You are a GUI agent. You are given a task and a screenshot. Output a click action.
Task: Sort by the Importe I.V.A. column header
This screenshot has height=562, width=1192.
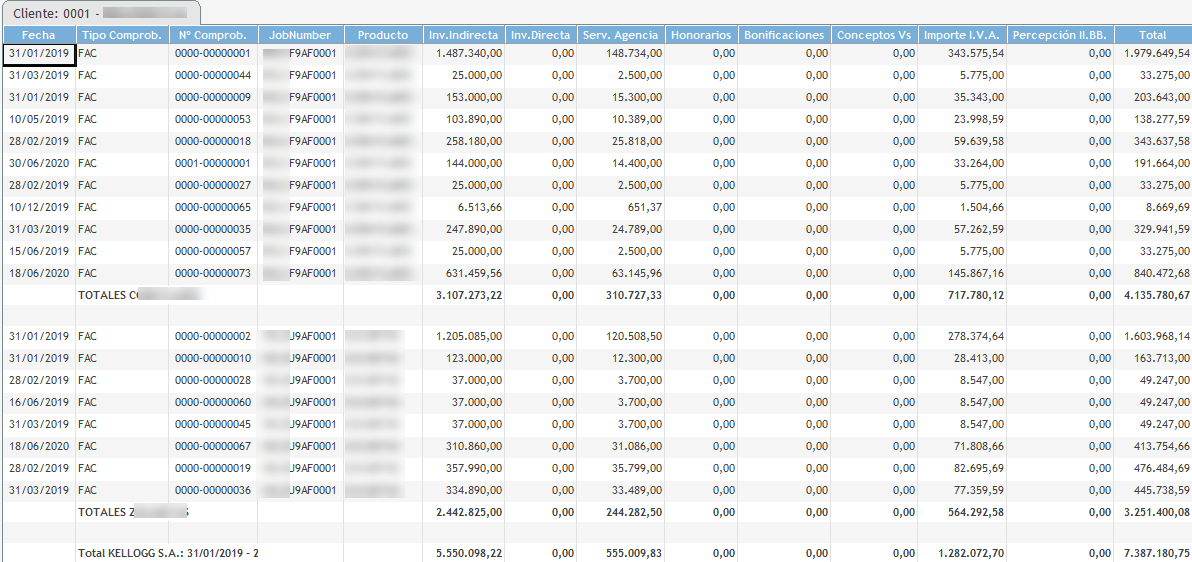tap(961, 35)
